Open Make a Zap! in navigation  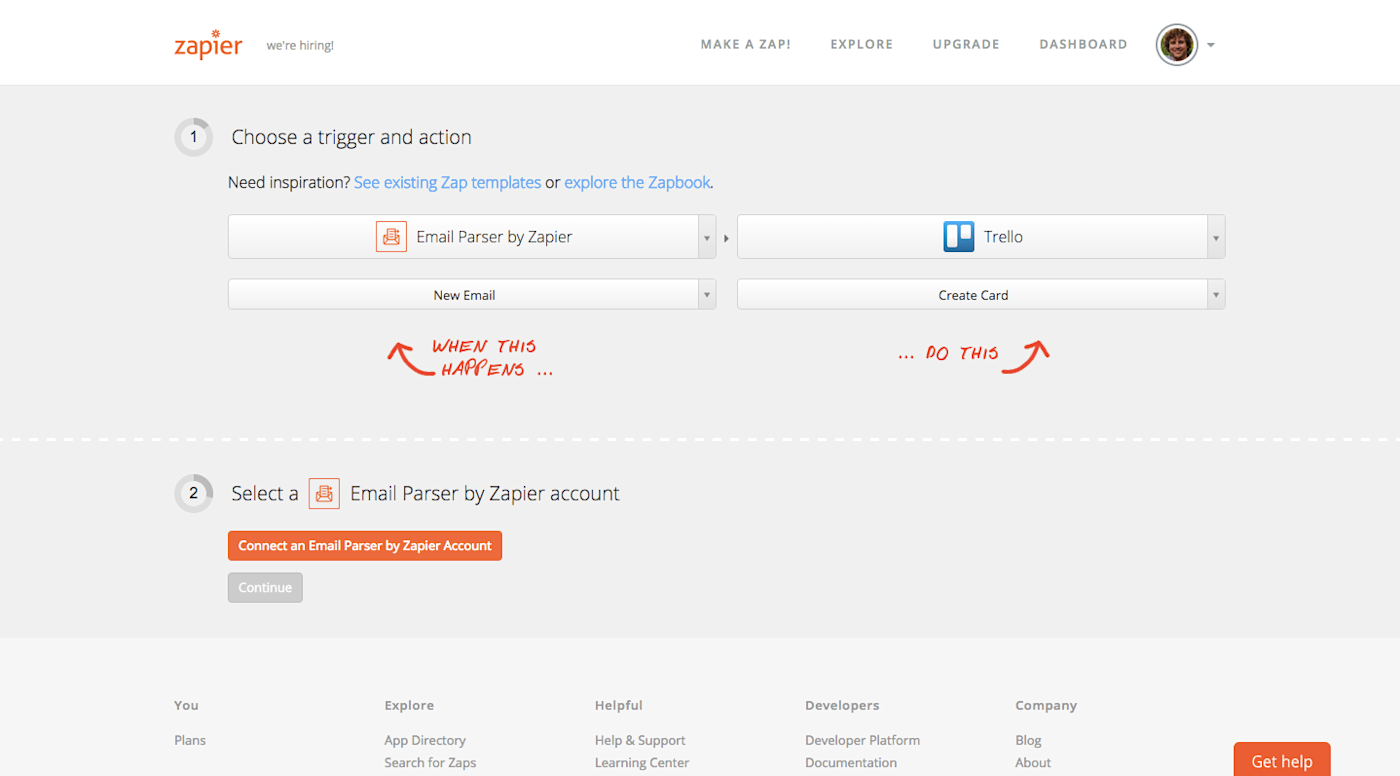click(746, 44)
